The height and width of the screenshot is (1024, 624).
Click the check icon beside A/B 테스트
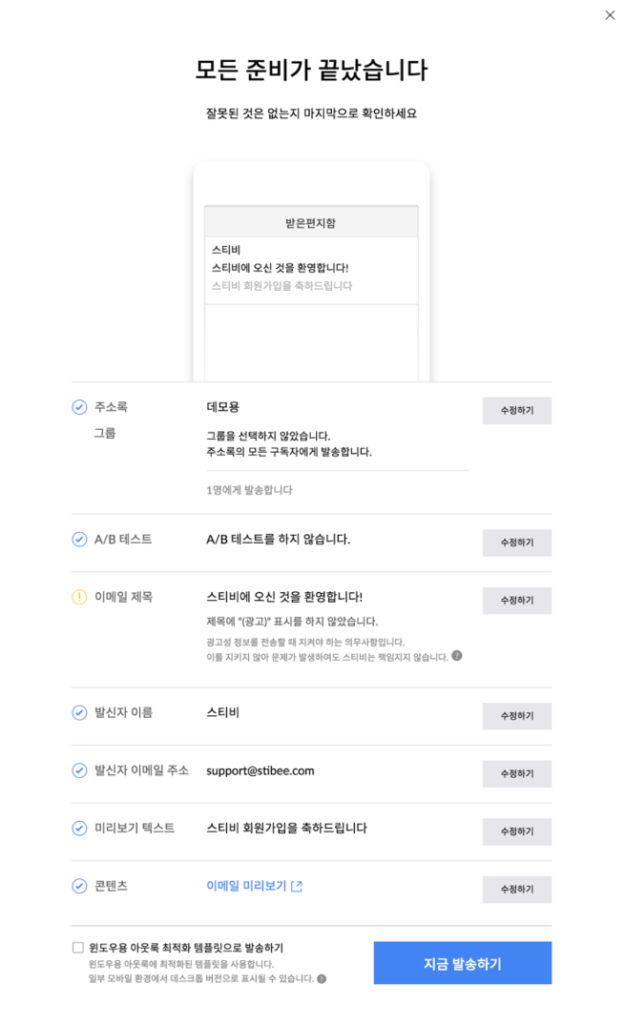click(80, 540)
